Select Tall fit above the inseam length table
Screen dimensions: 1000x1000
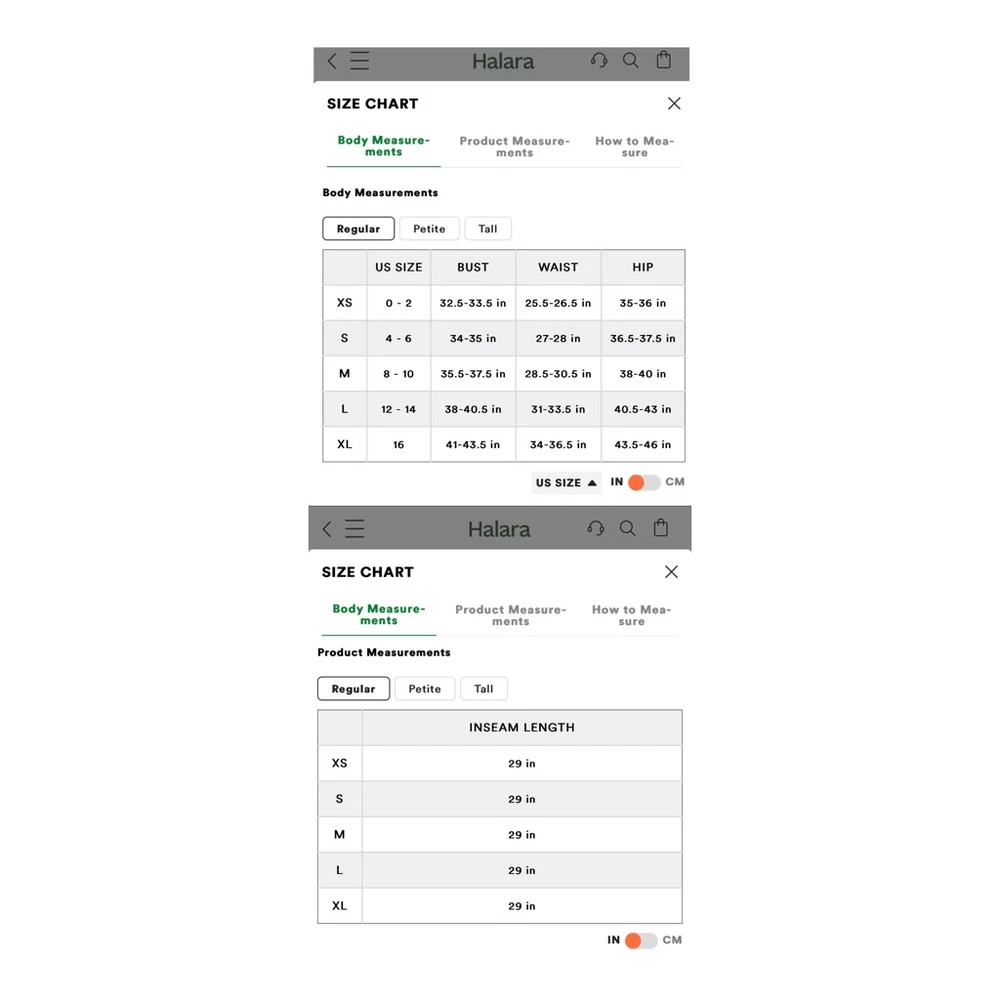(484, 689)
